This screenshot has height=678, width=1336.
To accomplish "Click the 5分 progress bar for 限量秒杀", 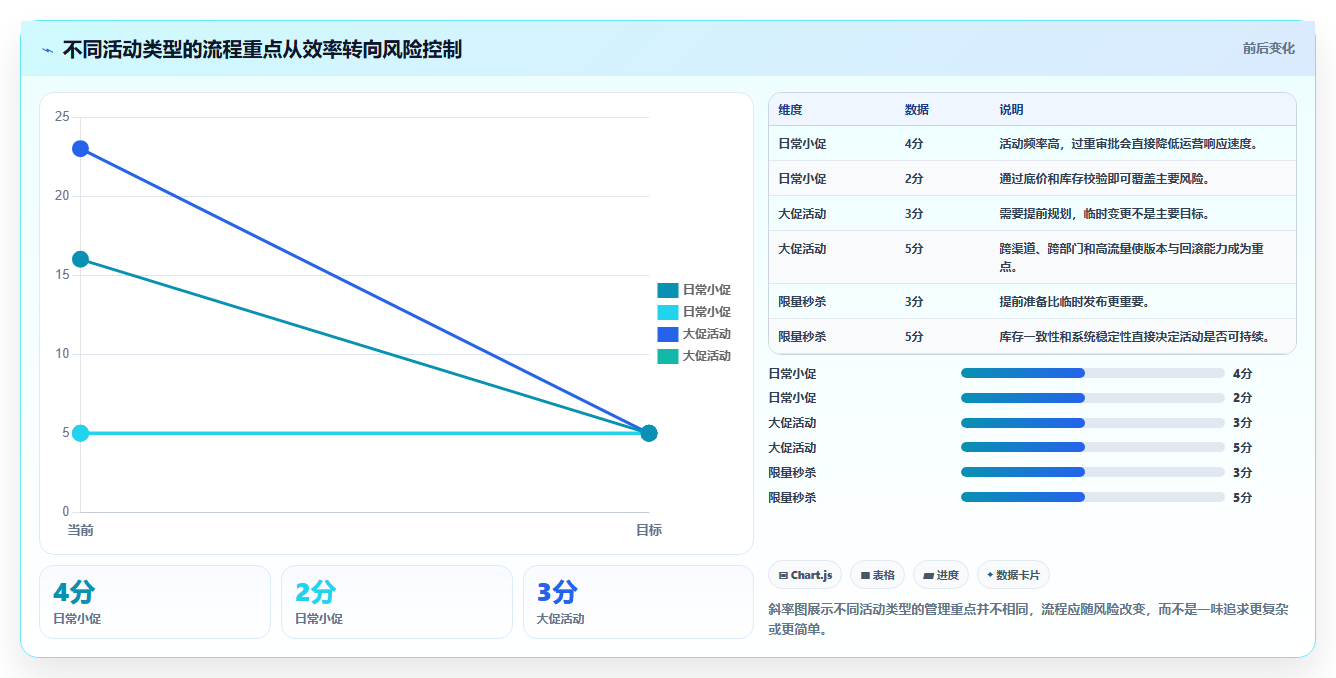I will 1093,497.
